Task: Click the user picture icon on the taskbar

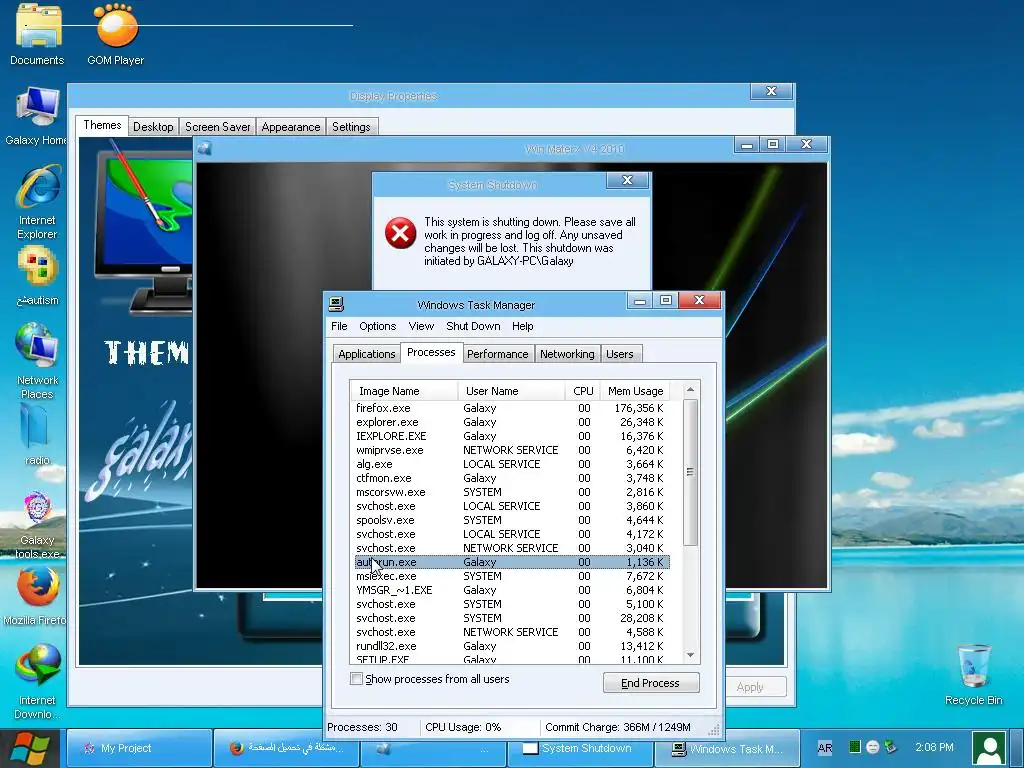Action: coord(989,748)
